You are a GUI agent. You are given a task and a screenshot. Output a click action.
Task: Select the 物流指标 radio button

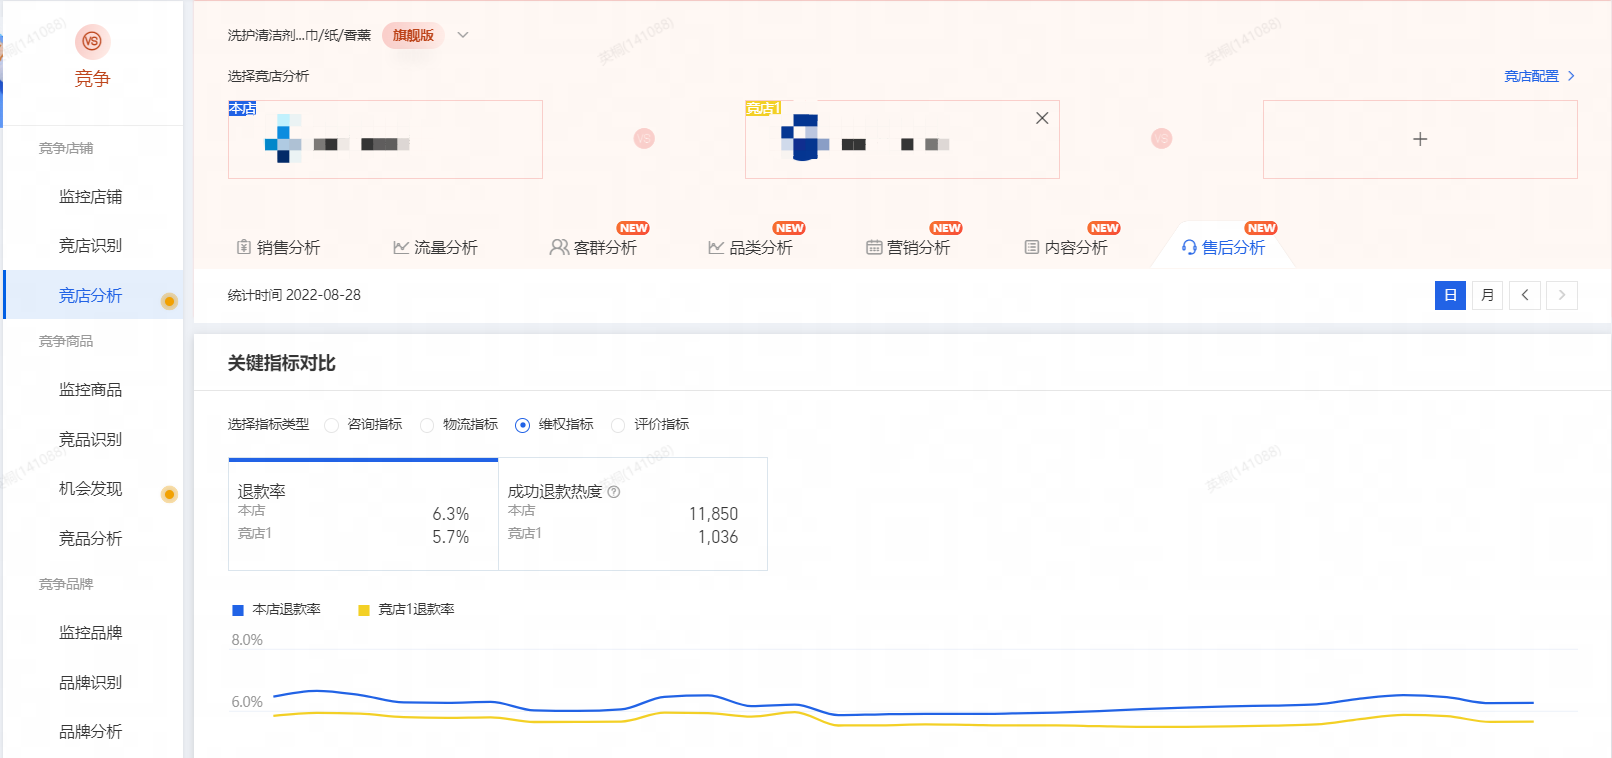(427, 425)
